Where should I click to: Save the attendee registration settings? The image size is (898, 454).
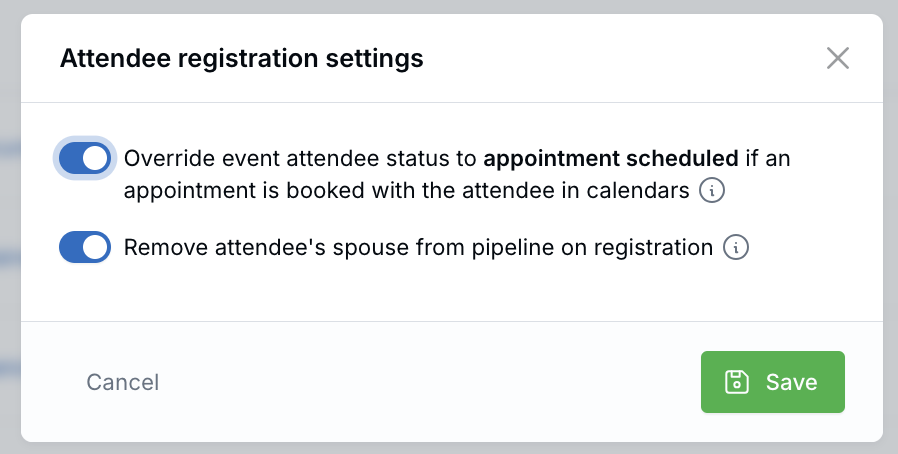[773, 382]
